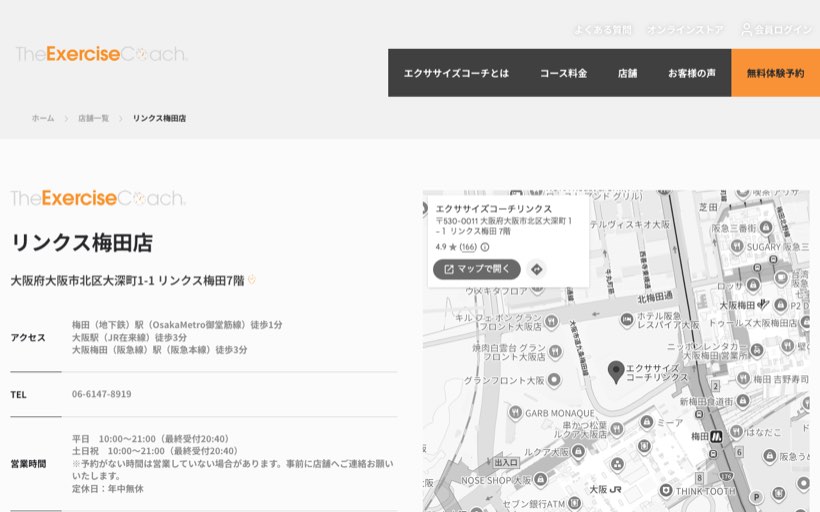820x512 pixels.
Task: Click the 出入口 label on the map
Action: click(506, 462)
